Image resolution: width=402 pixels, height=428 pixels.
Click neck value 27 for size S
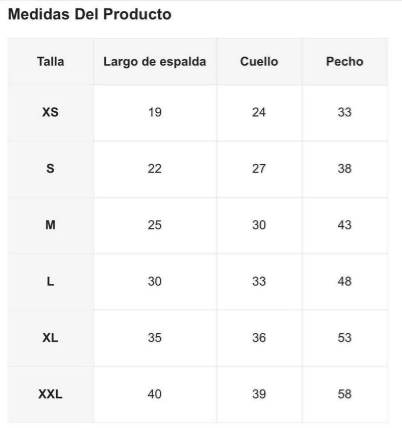point(259,169)
